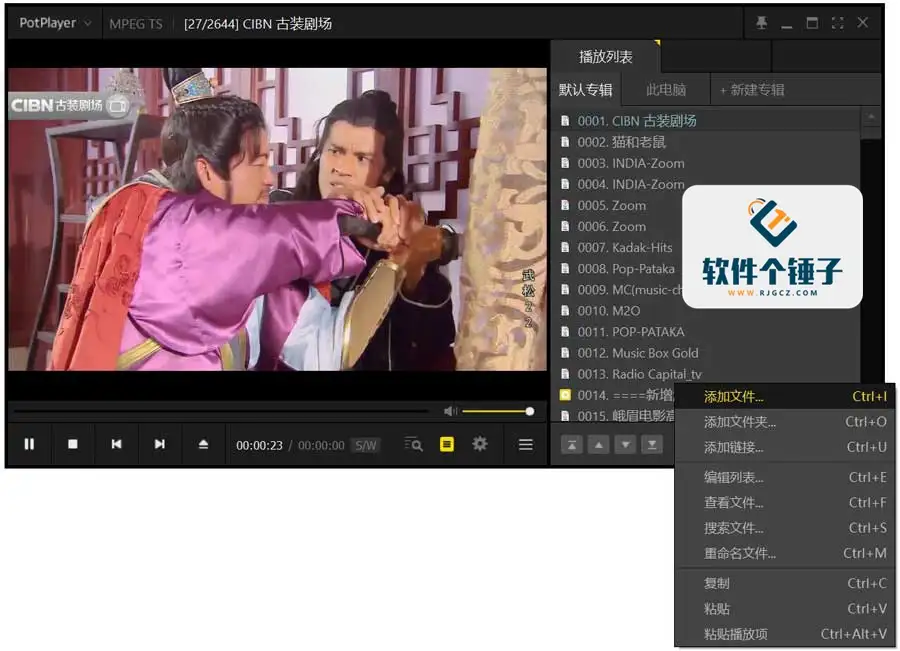The height and width of the screenshot is (651, 900).
Task: Select playlist item 0009. MC(music-ch
Action: click(618, 290)
